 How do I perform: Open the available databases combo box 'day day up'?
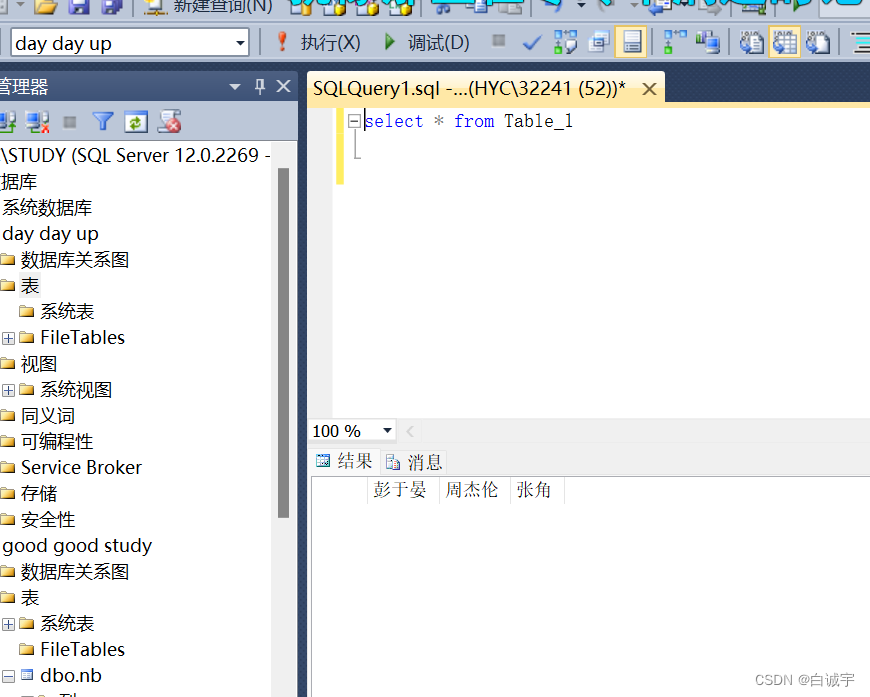pyautogui.click(x=129, y=43)
